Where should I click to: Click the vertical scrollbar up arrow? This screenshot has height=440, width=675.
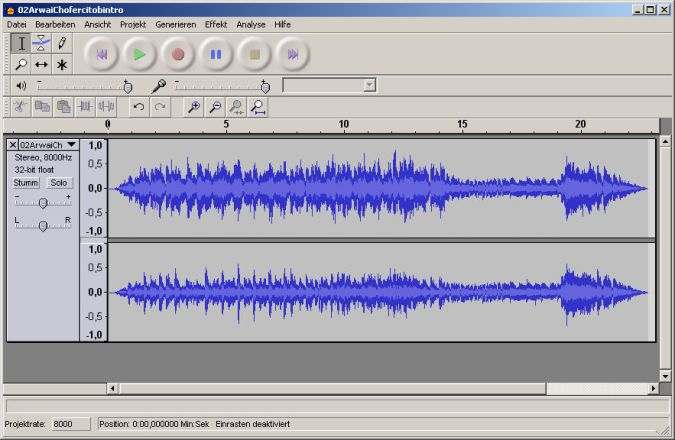(x=665, y=142)
